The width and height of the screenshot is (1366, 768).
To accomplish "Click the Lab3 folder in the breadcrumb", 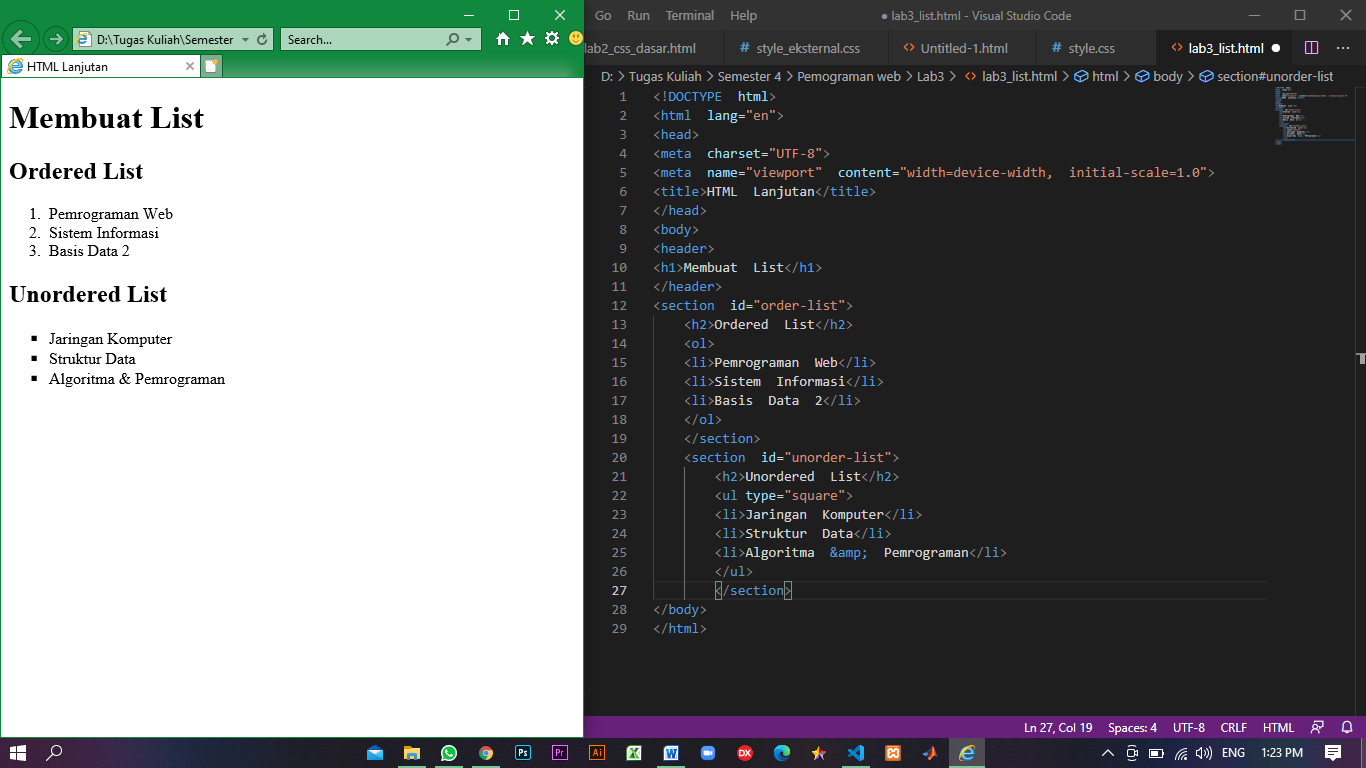I will click(930, 76).
